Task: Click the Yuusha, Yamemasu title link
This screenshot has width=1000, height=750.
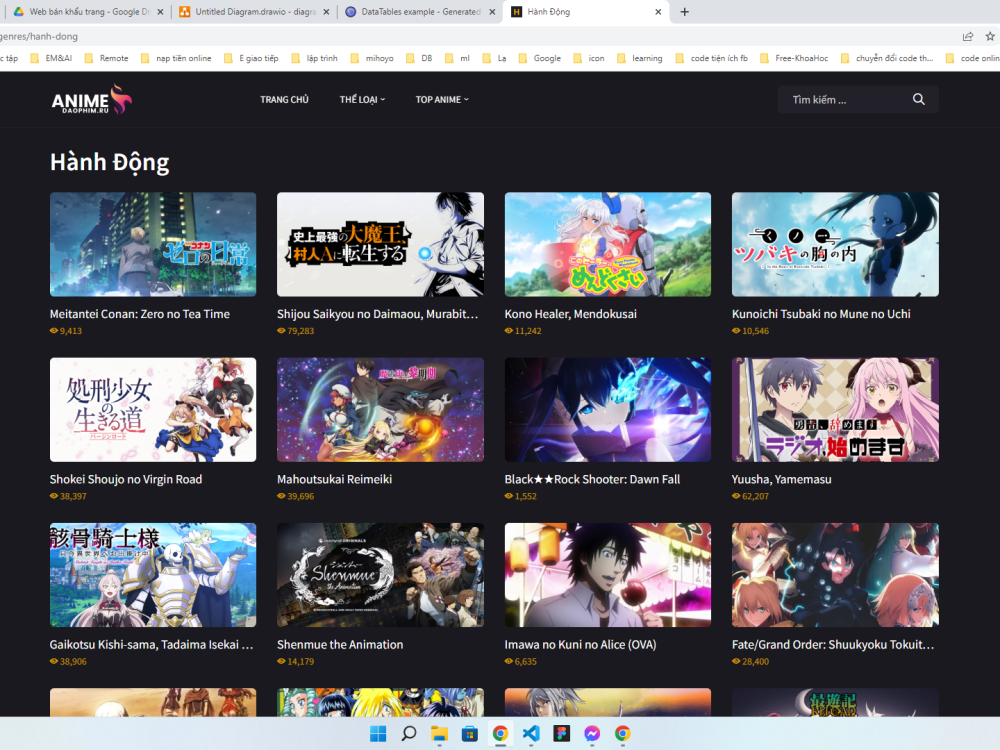Action: 781,479
